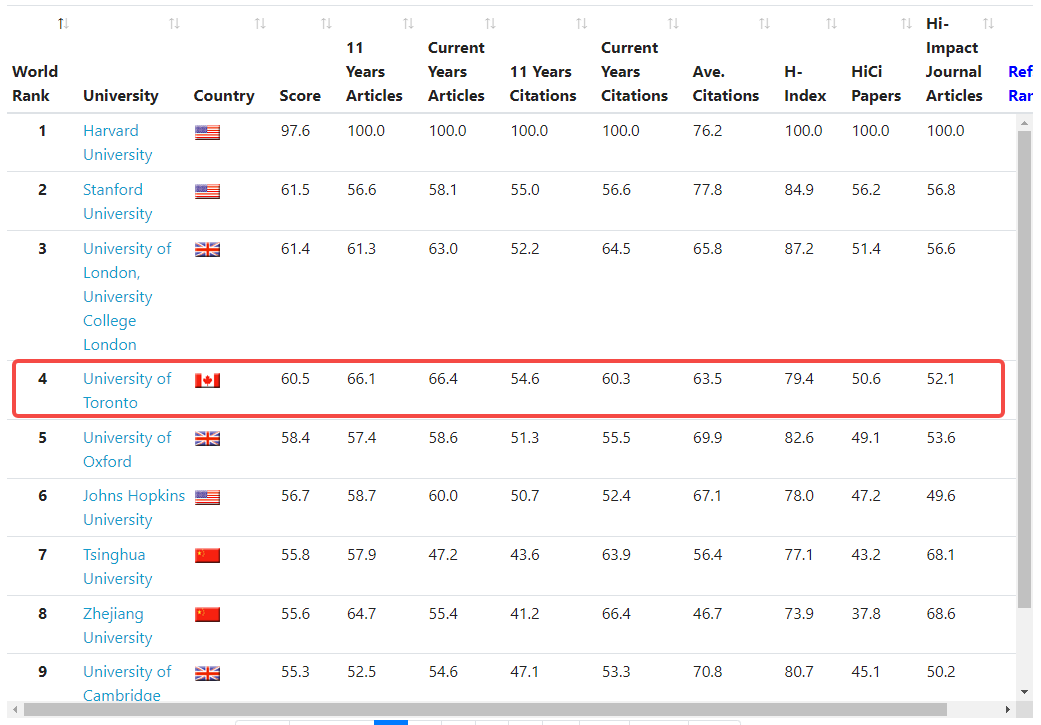This screenshot has width=1041, height=725.
Task: Select Zhejiang's HiCi Papers value 37.8
Action: click(866, 614)
